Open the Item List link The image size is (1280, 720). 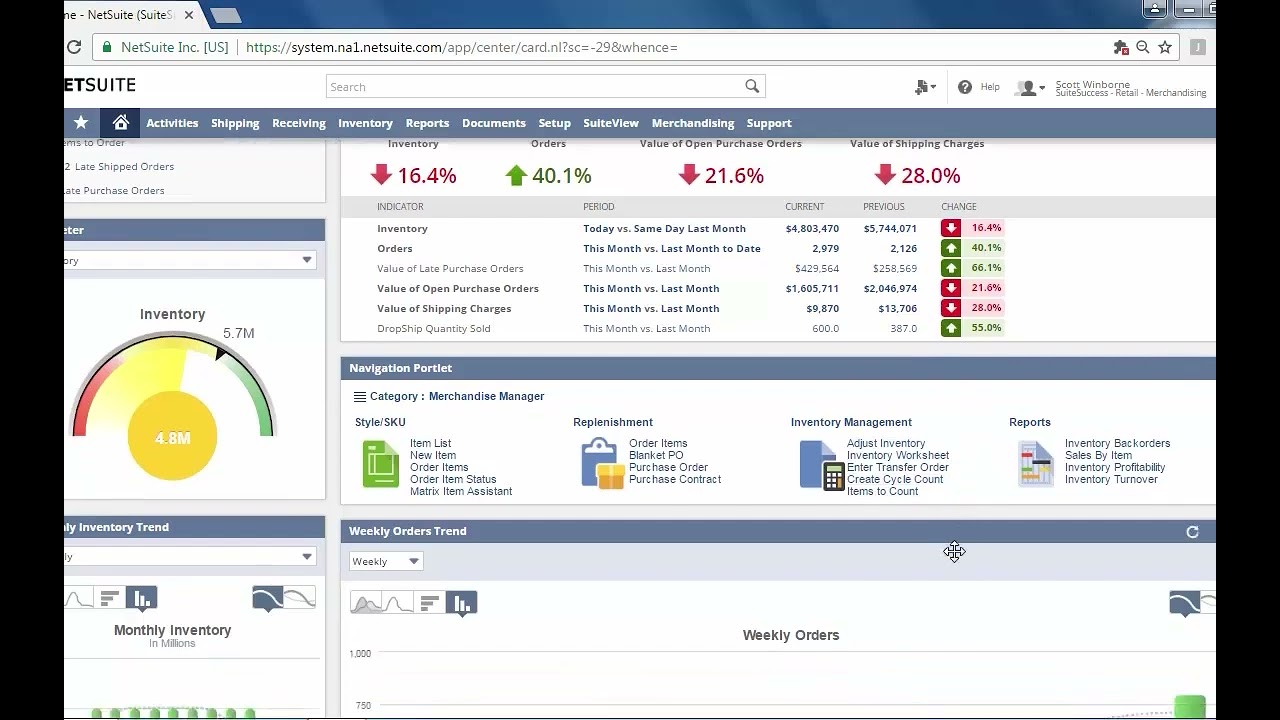point(430,443)
